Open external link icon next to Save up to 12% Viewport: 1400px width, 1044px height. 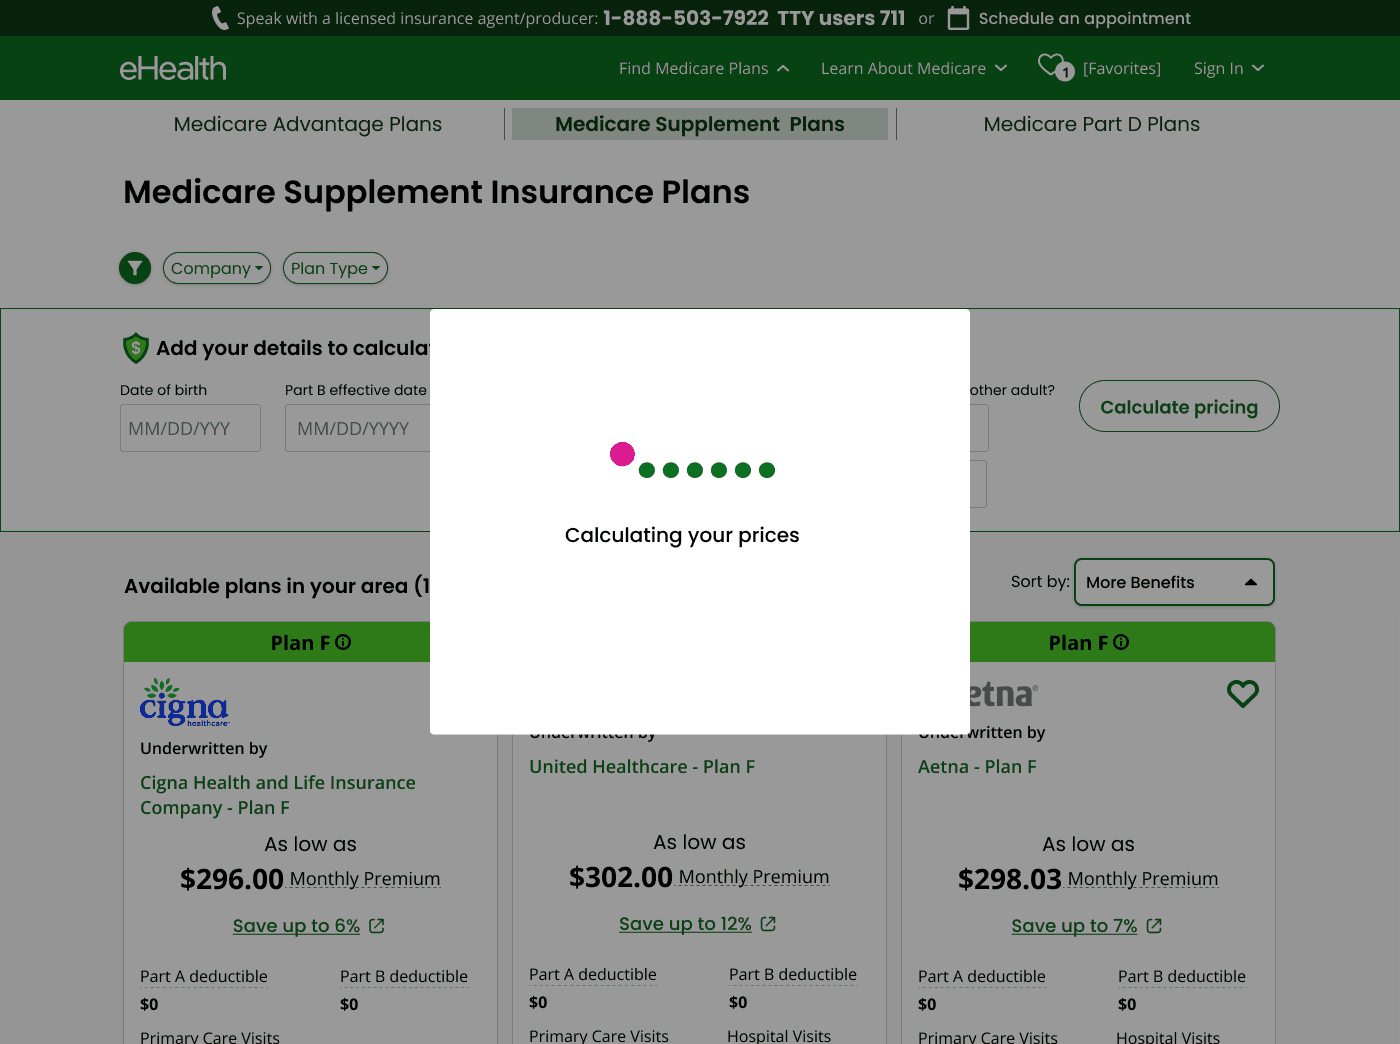click(768, 924)
